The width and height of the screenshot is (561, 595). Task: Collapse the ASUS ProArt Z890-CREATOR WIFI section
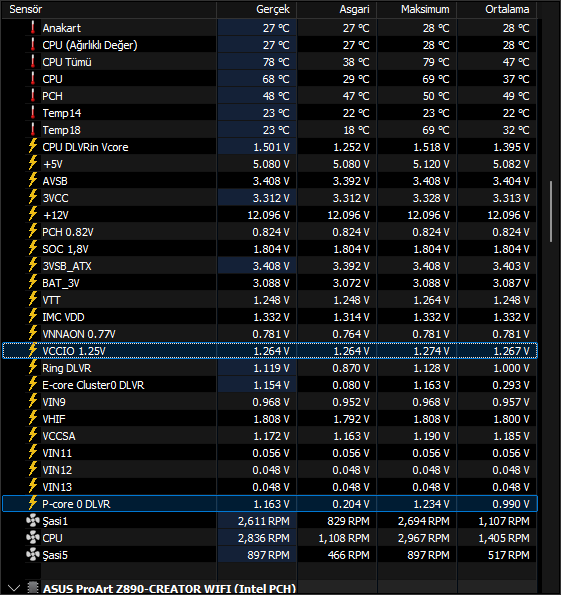click(14, 588)
